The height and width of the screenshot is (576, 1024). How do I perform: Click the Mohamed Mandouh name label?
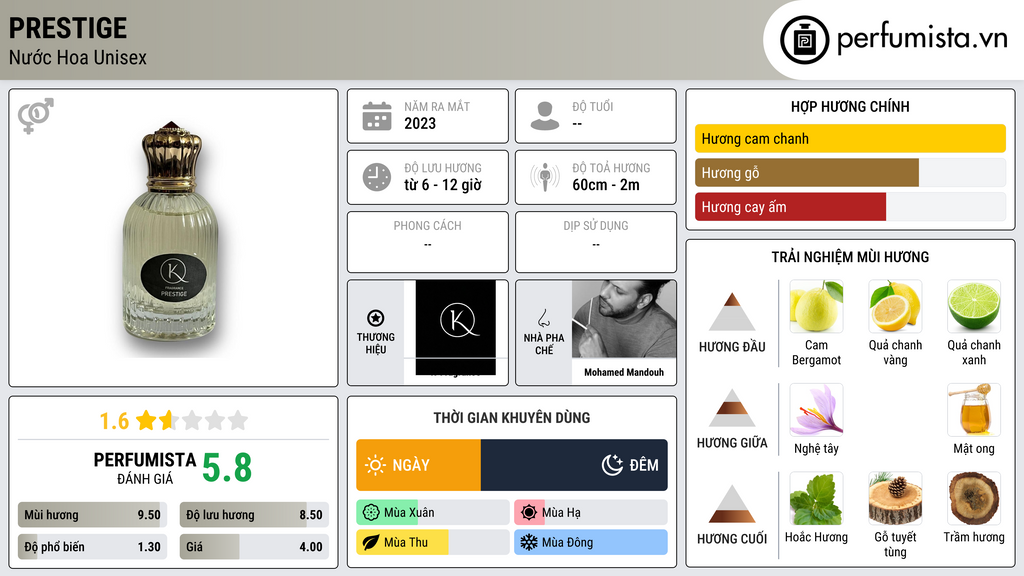[624, 372]
